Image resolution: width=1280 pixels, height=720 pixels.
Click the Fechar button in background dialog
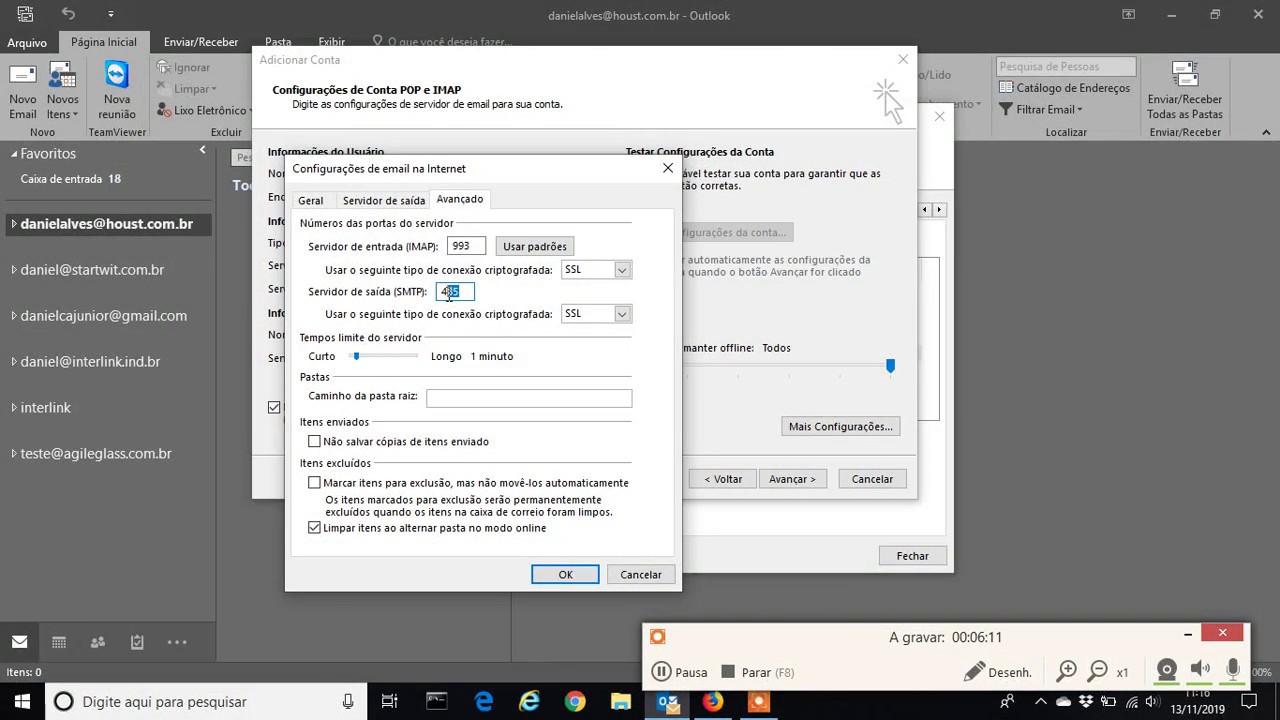[x=912, y=556]
